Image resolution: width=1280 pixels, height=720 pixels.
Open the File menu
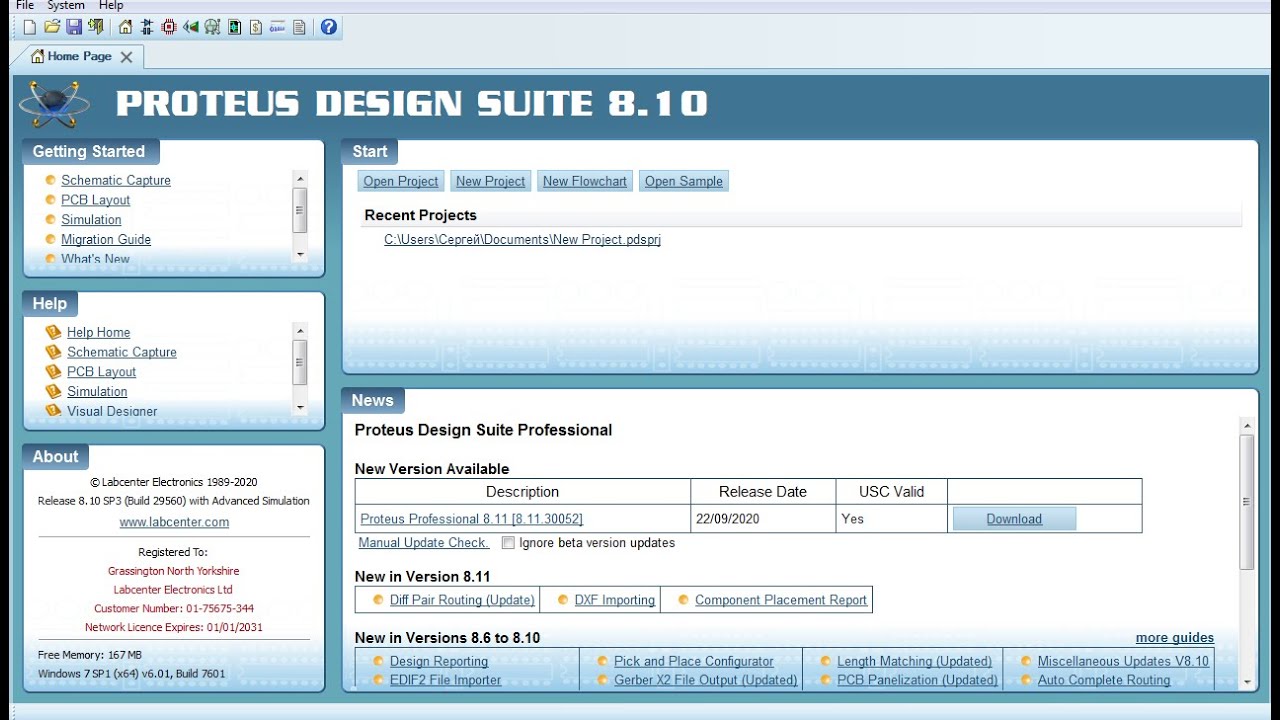pos(25,5)
